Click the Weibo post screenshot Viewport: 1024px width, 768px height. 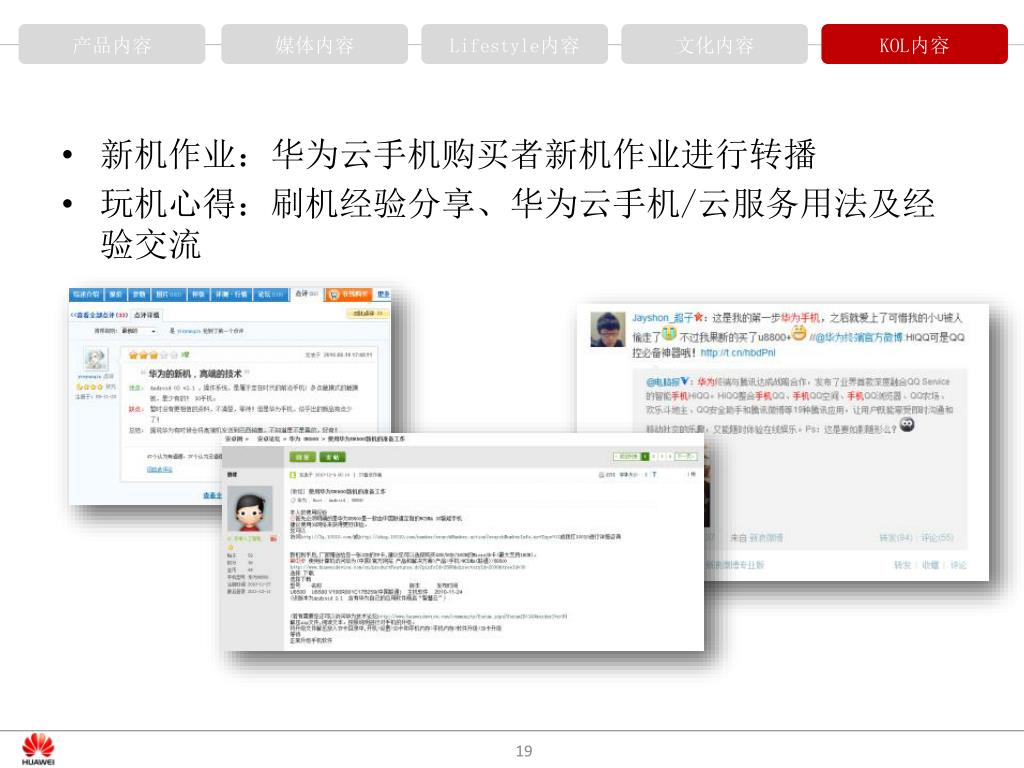click(x=782, y=441)
